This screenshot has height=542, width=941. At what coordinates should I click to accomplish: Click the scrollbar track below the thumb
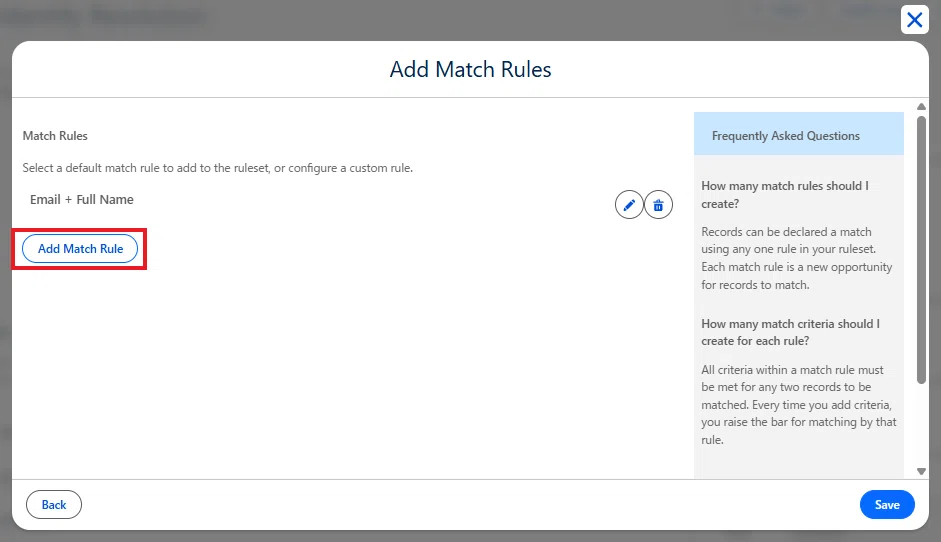[921, 425]
